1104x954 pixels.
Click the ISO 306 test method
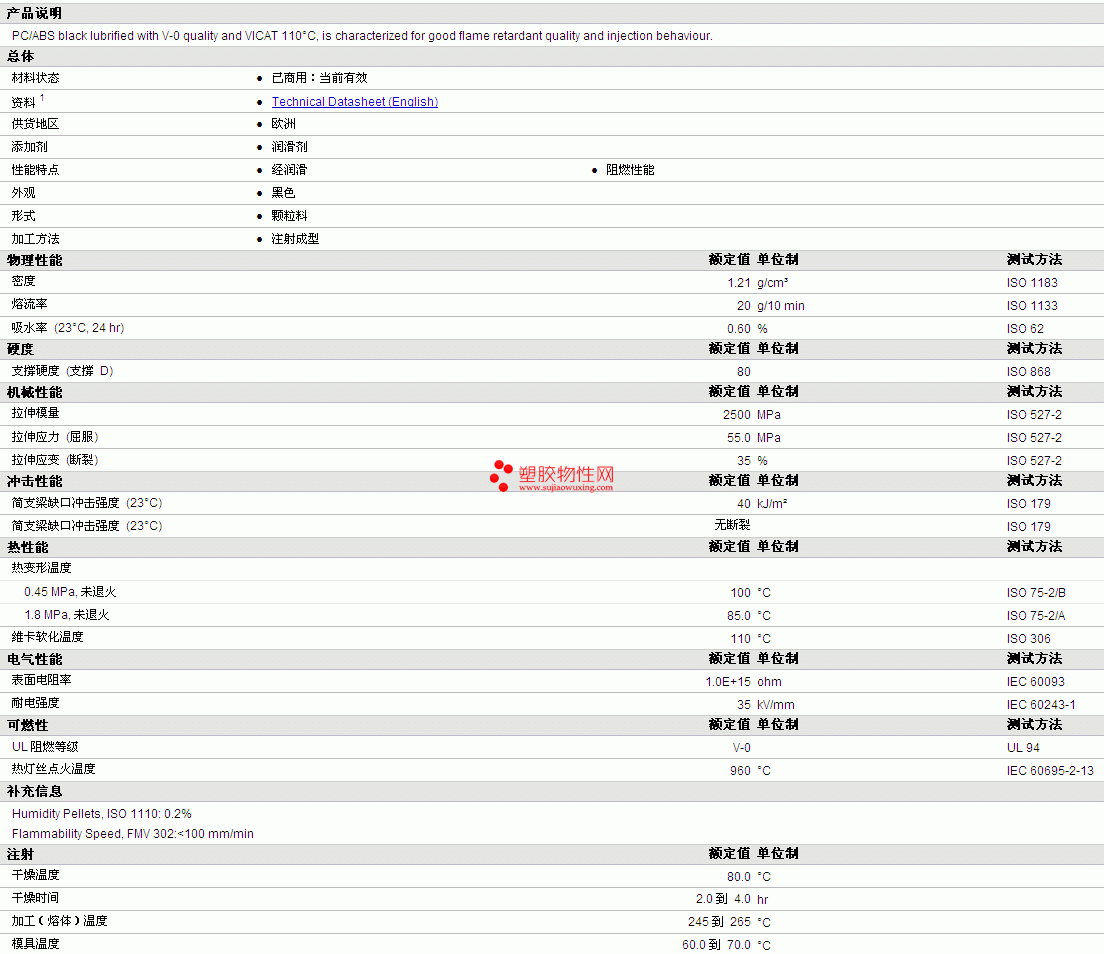click(x=1028, y=639)
